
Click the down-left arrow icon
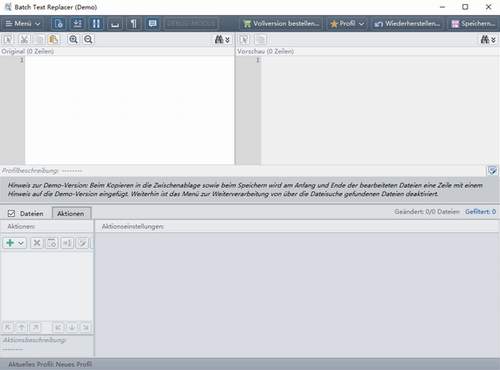click(58, 328)
